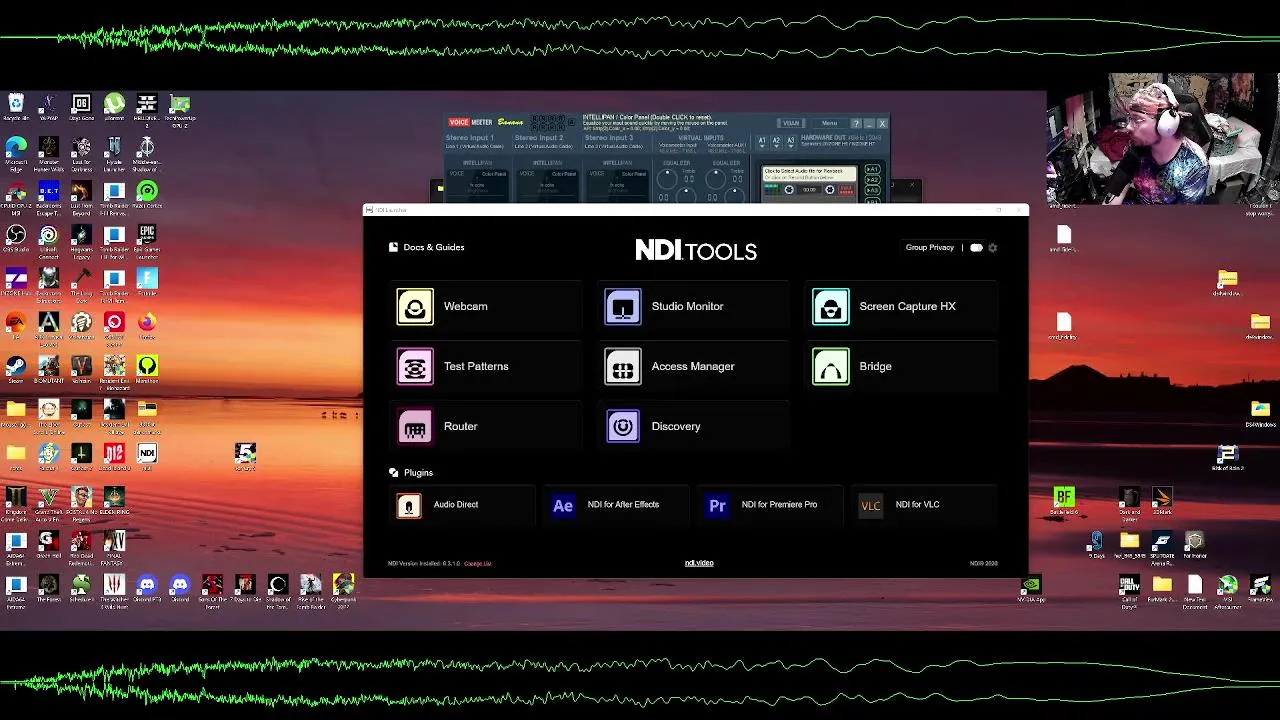Select NDI for VLC plugin
Viewport: 1280px width, 720px height.
[x=924, y=505]
